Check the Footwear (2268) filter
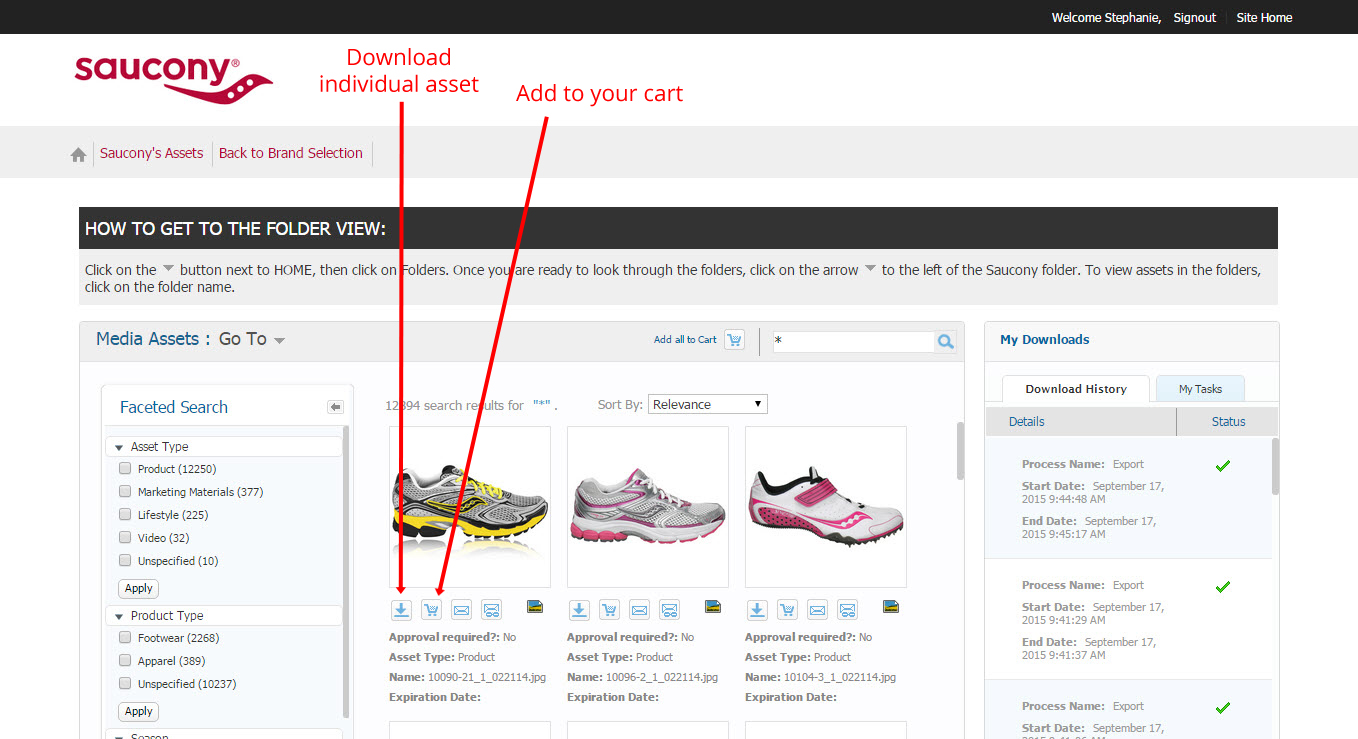The image size is (1358, 739). tap(125, 637)
